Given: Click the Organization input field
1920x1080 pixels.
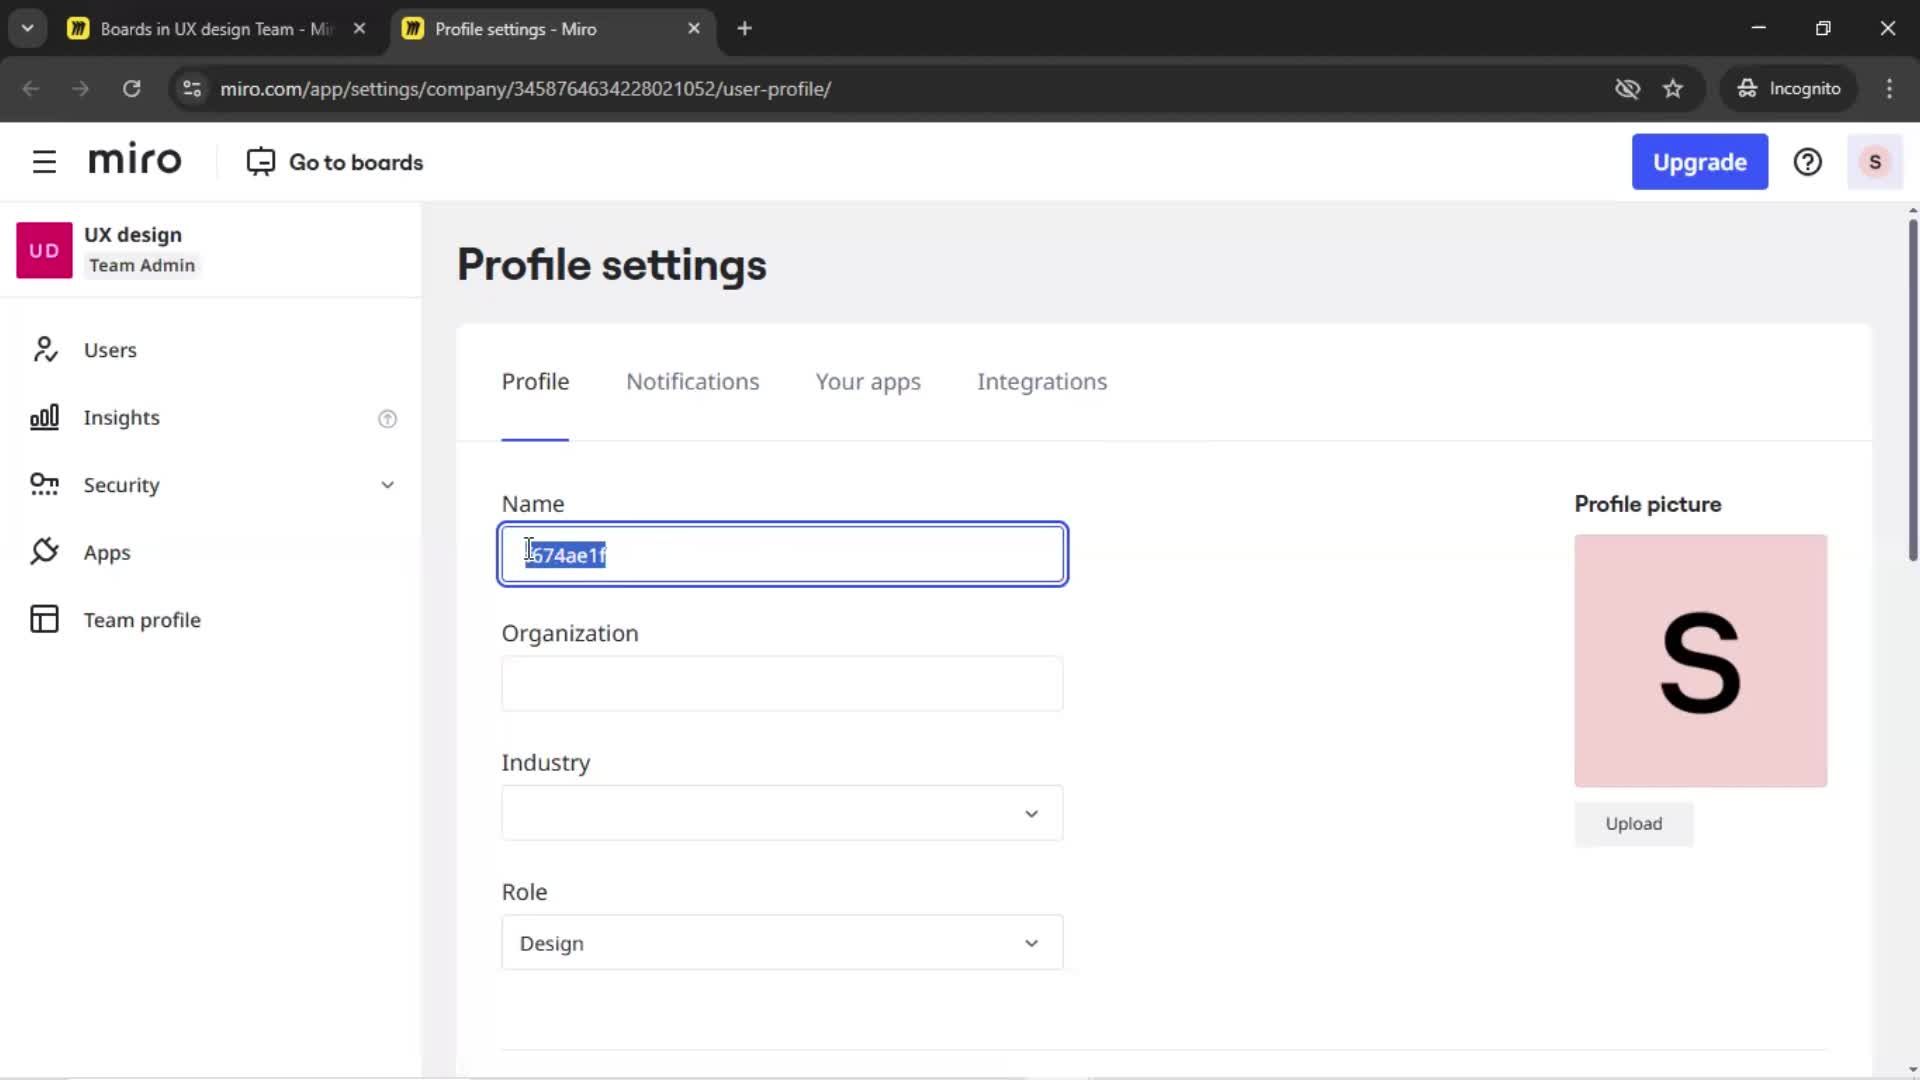Looking at the screenshot, I should click(782, 684).
